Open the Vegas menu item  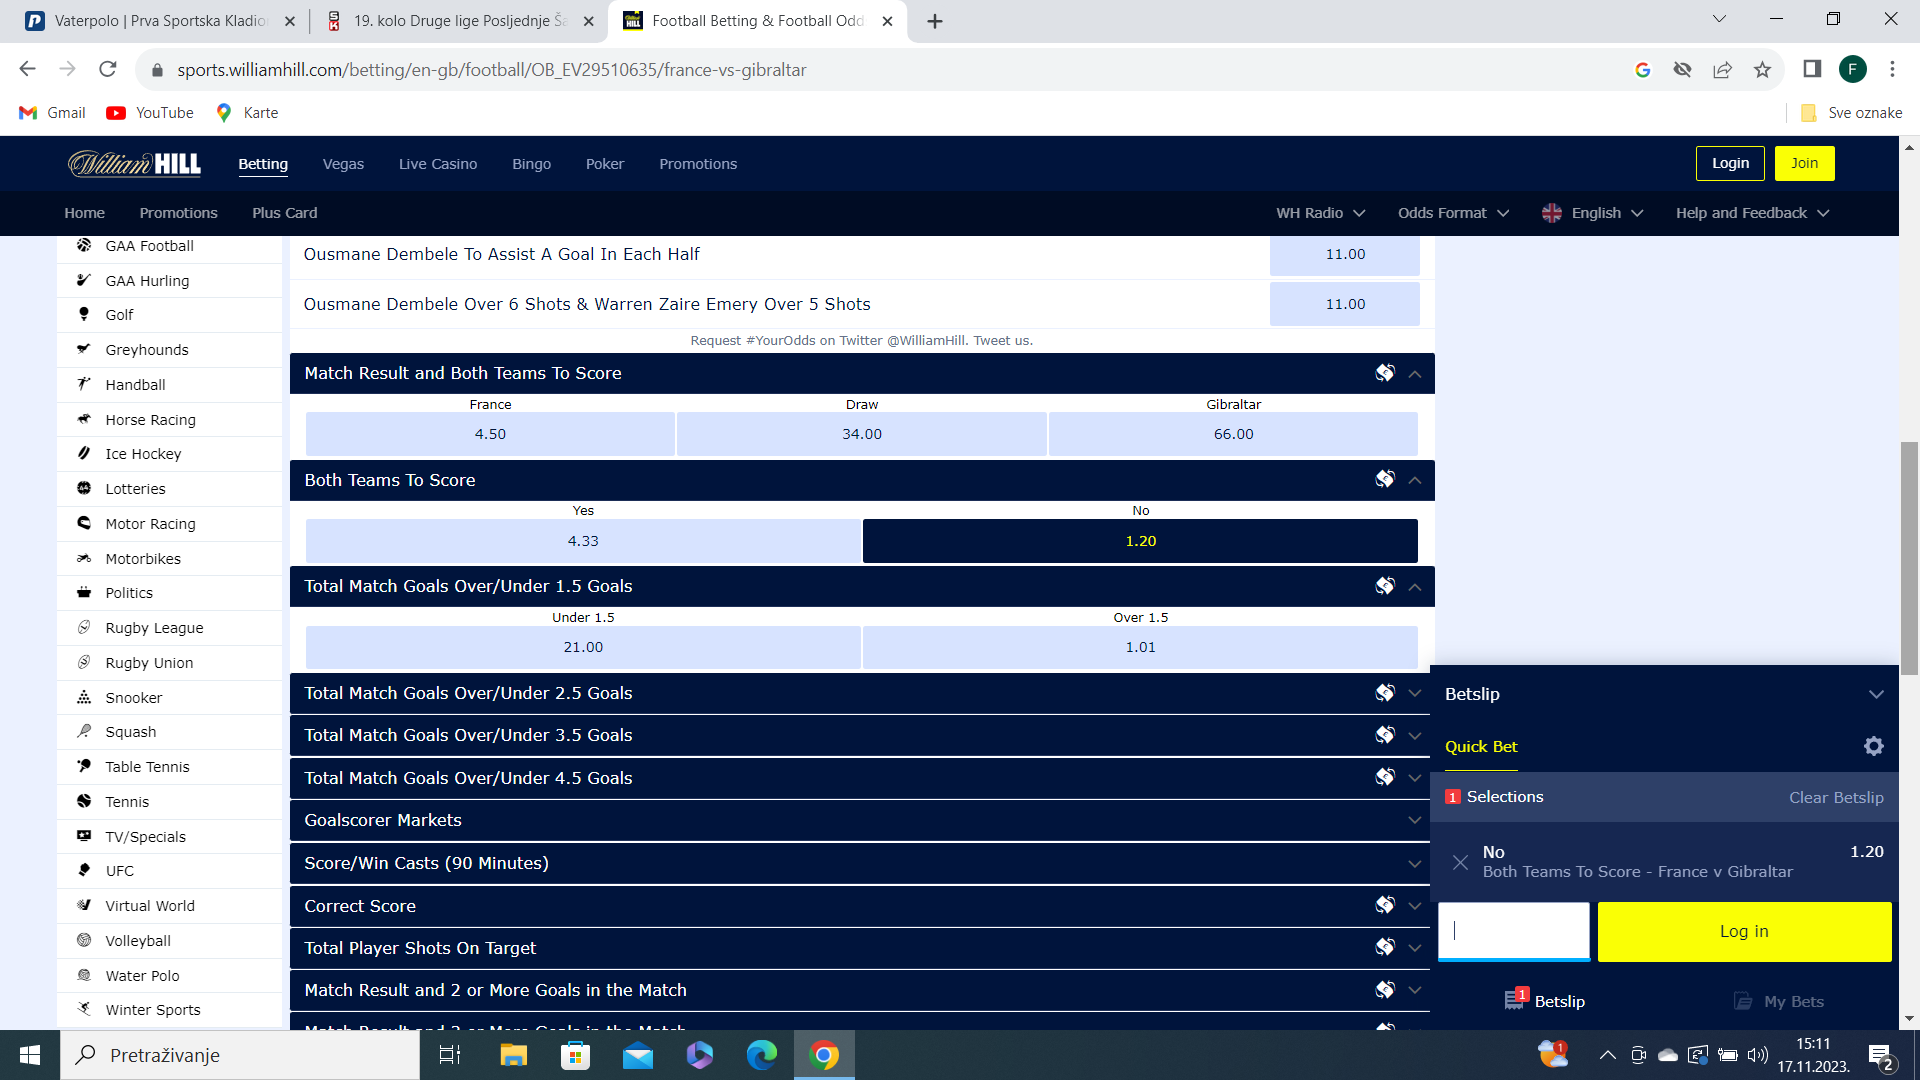343,164
